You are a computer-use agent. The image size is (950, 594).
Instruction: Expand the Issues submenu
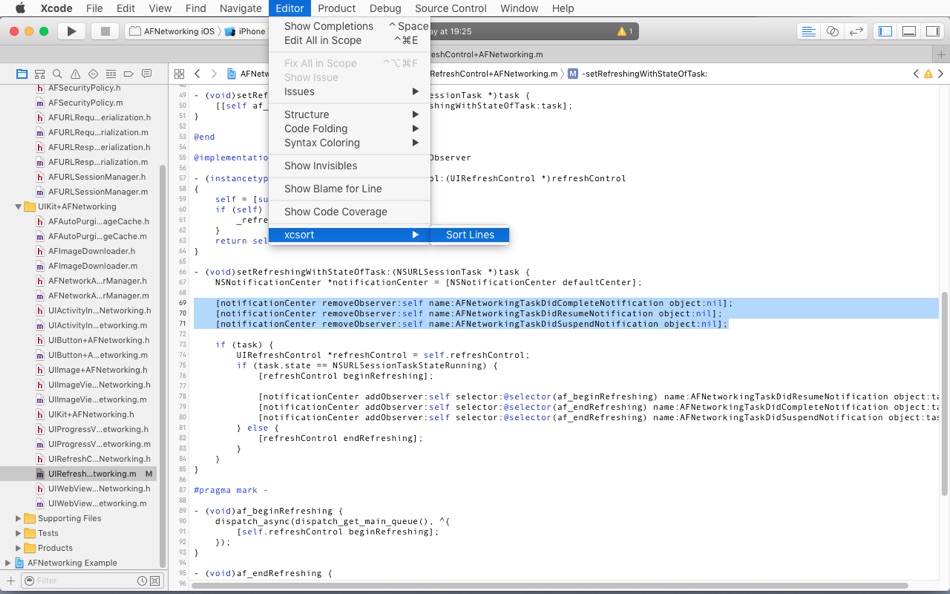point(349,92)
